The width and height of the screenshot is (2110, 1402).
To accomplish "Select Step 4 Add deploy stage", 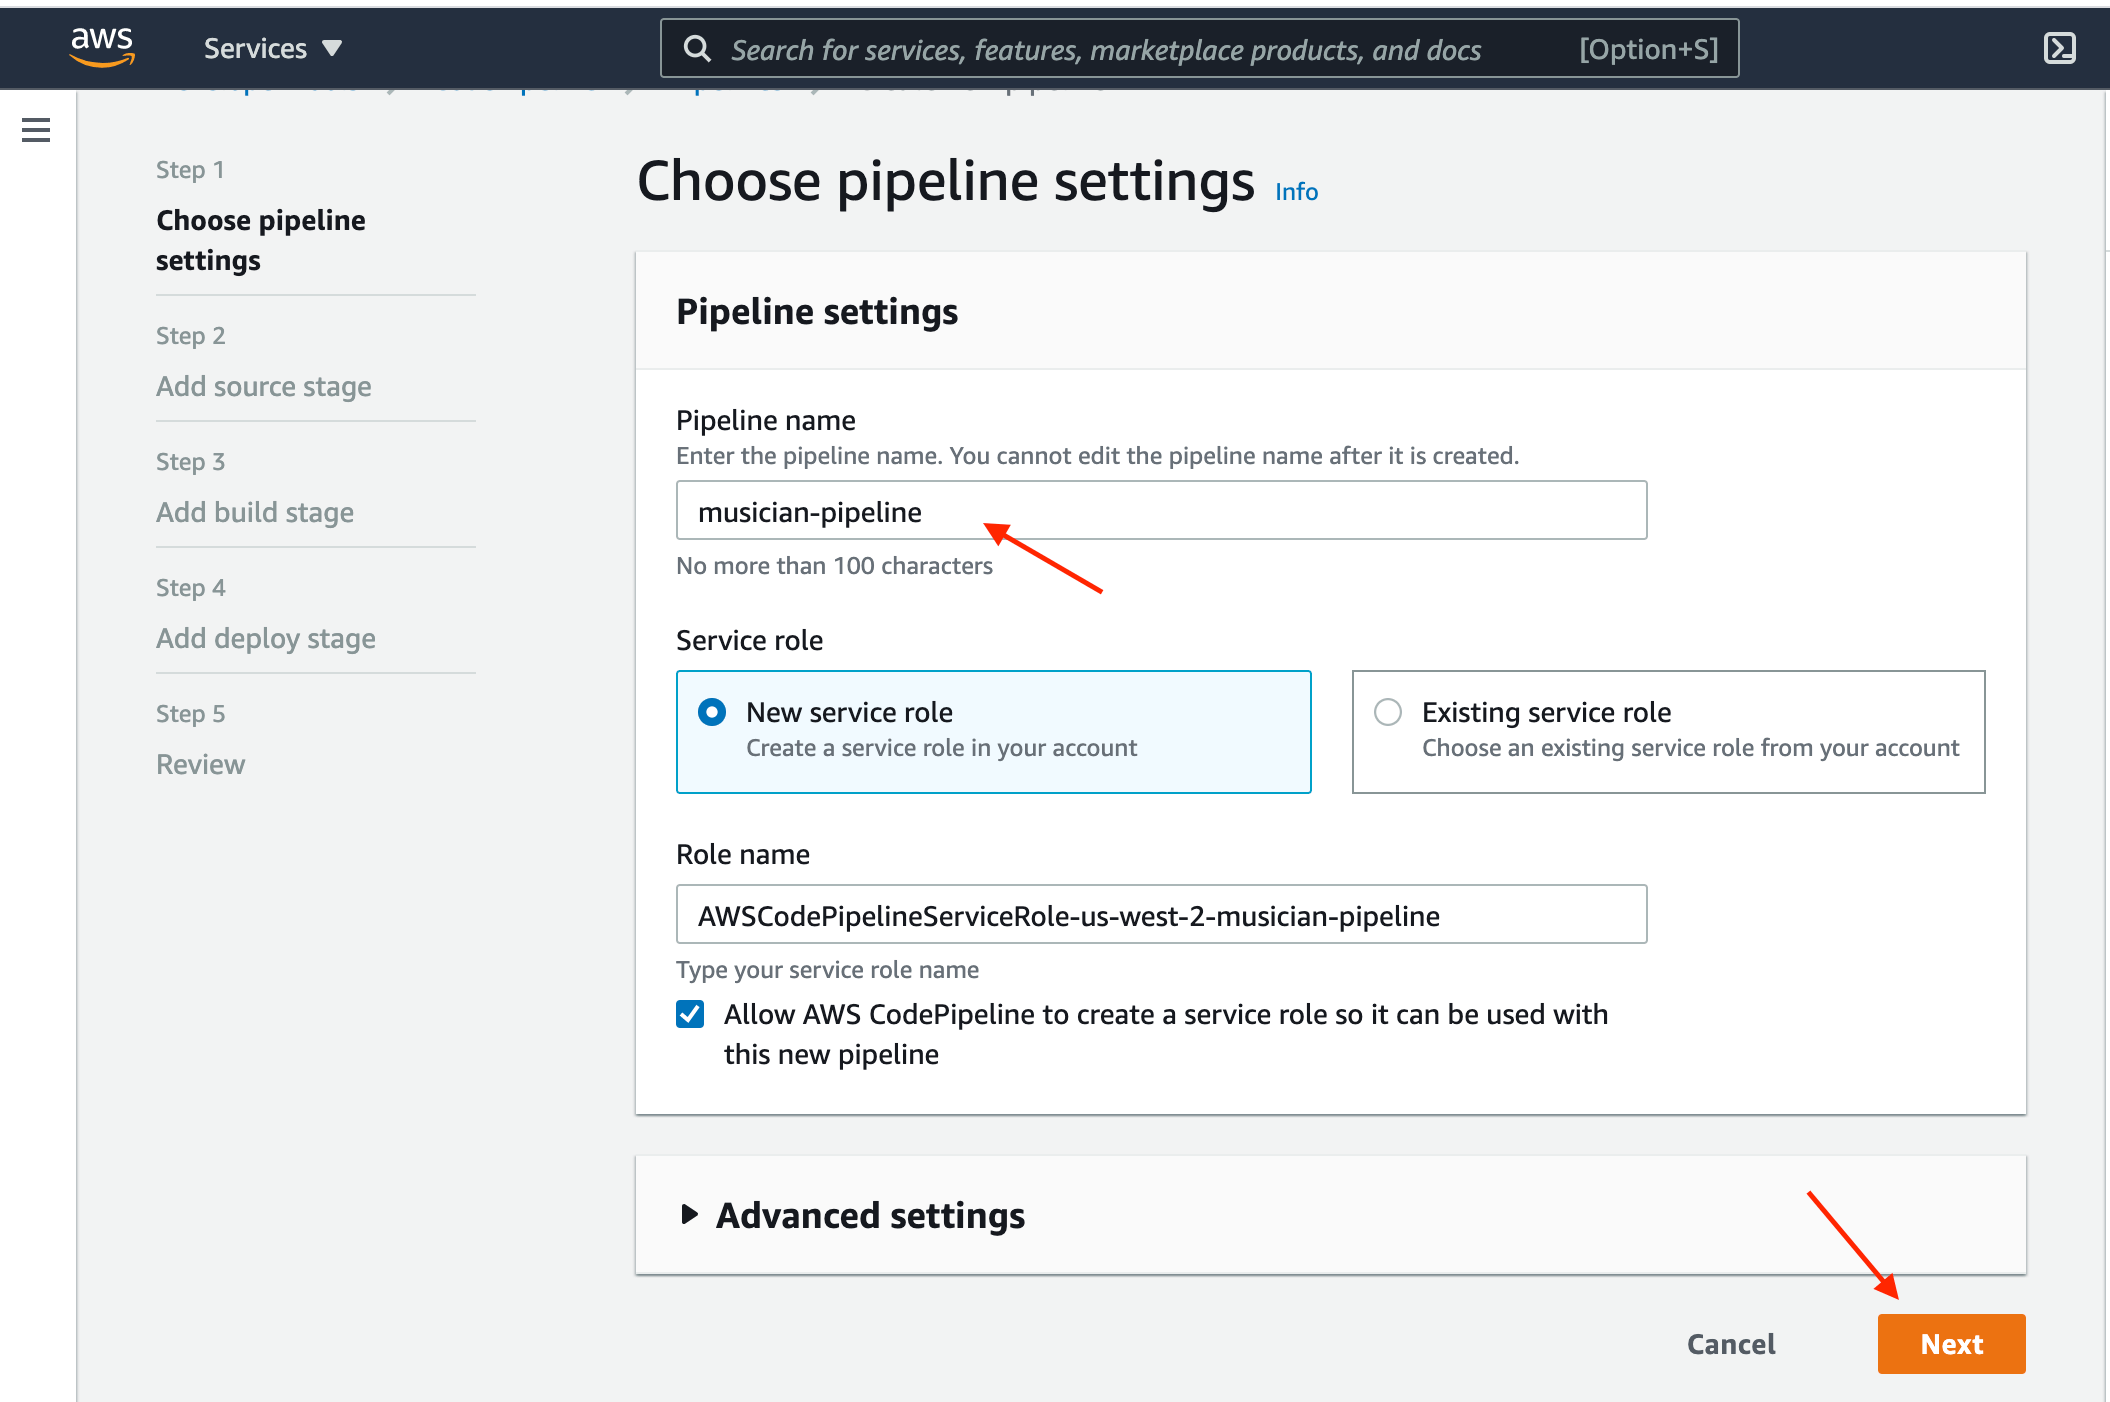I will pos(266,638).
